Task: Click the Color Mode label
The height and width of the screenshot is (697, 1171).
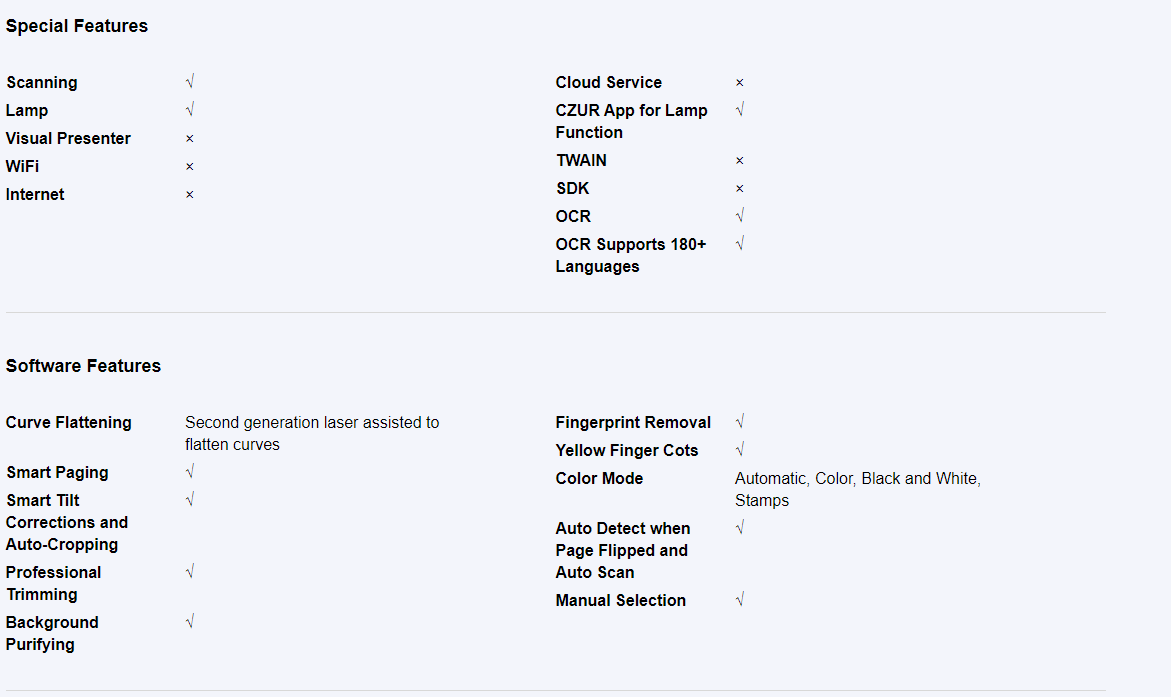Action: pyautogui.click(x=599, y=478)
